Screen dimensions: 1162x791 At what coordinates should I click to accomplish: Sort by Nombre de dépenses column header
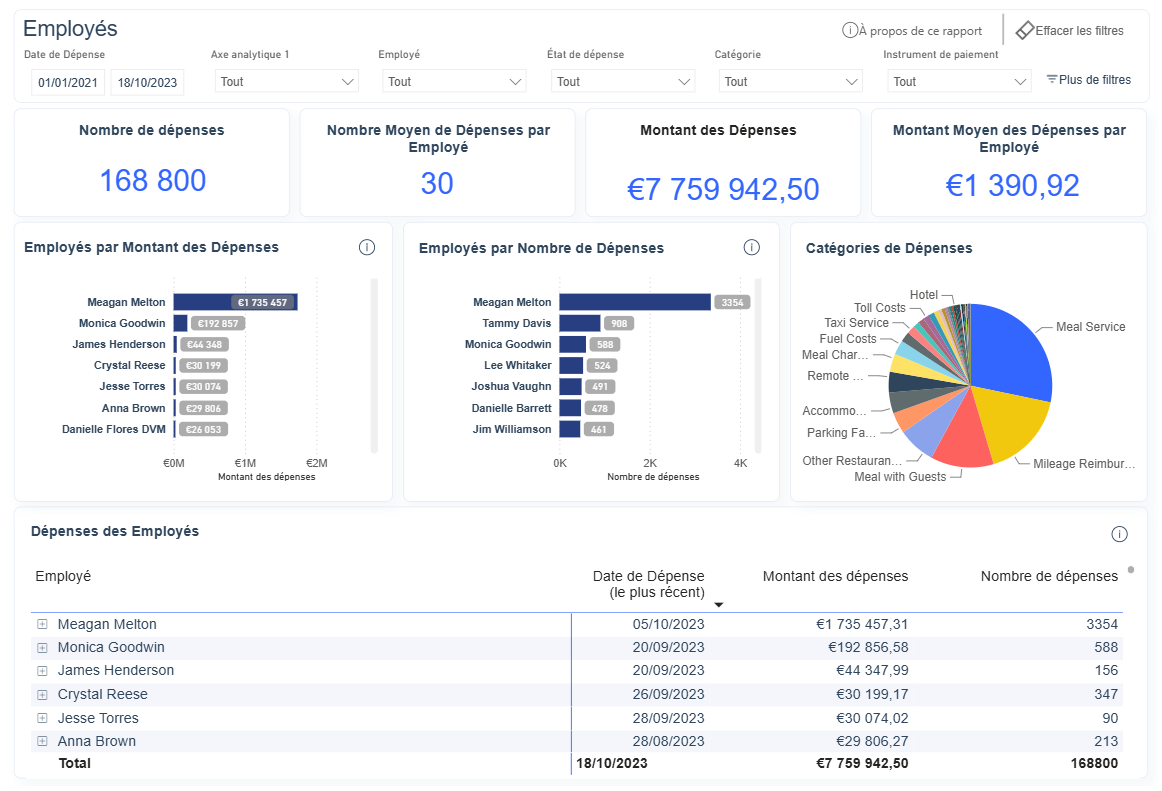click(x=1049, y=576)
